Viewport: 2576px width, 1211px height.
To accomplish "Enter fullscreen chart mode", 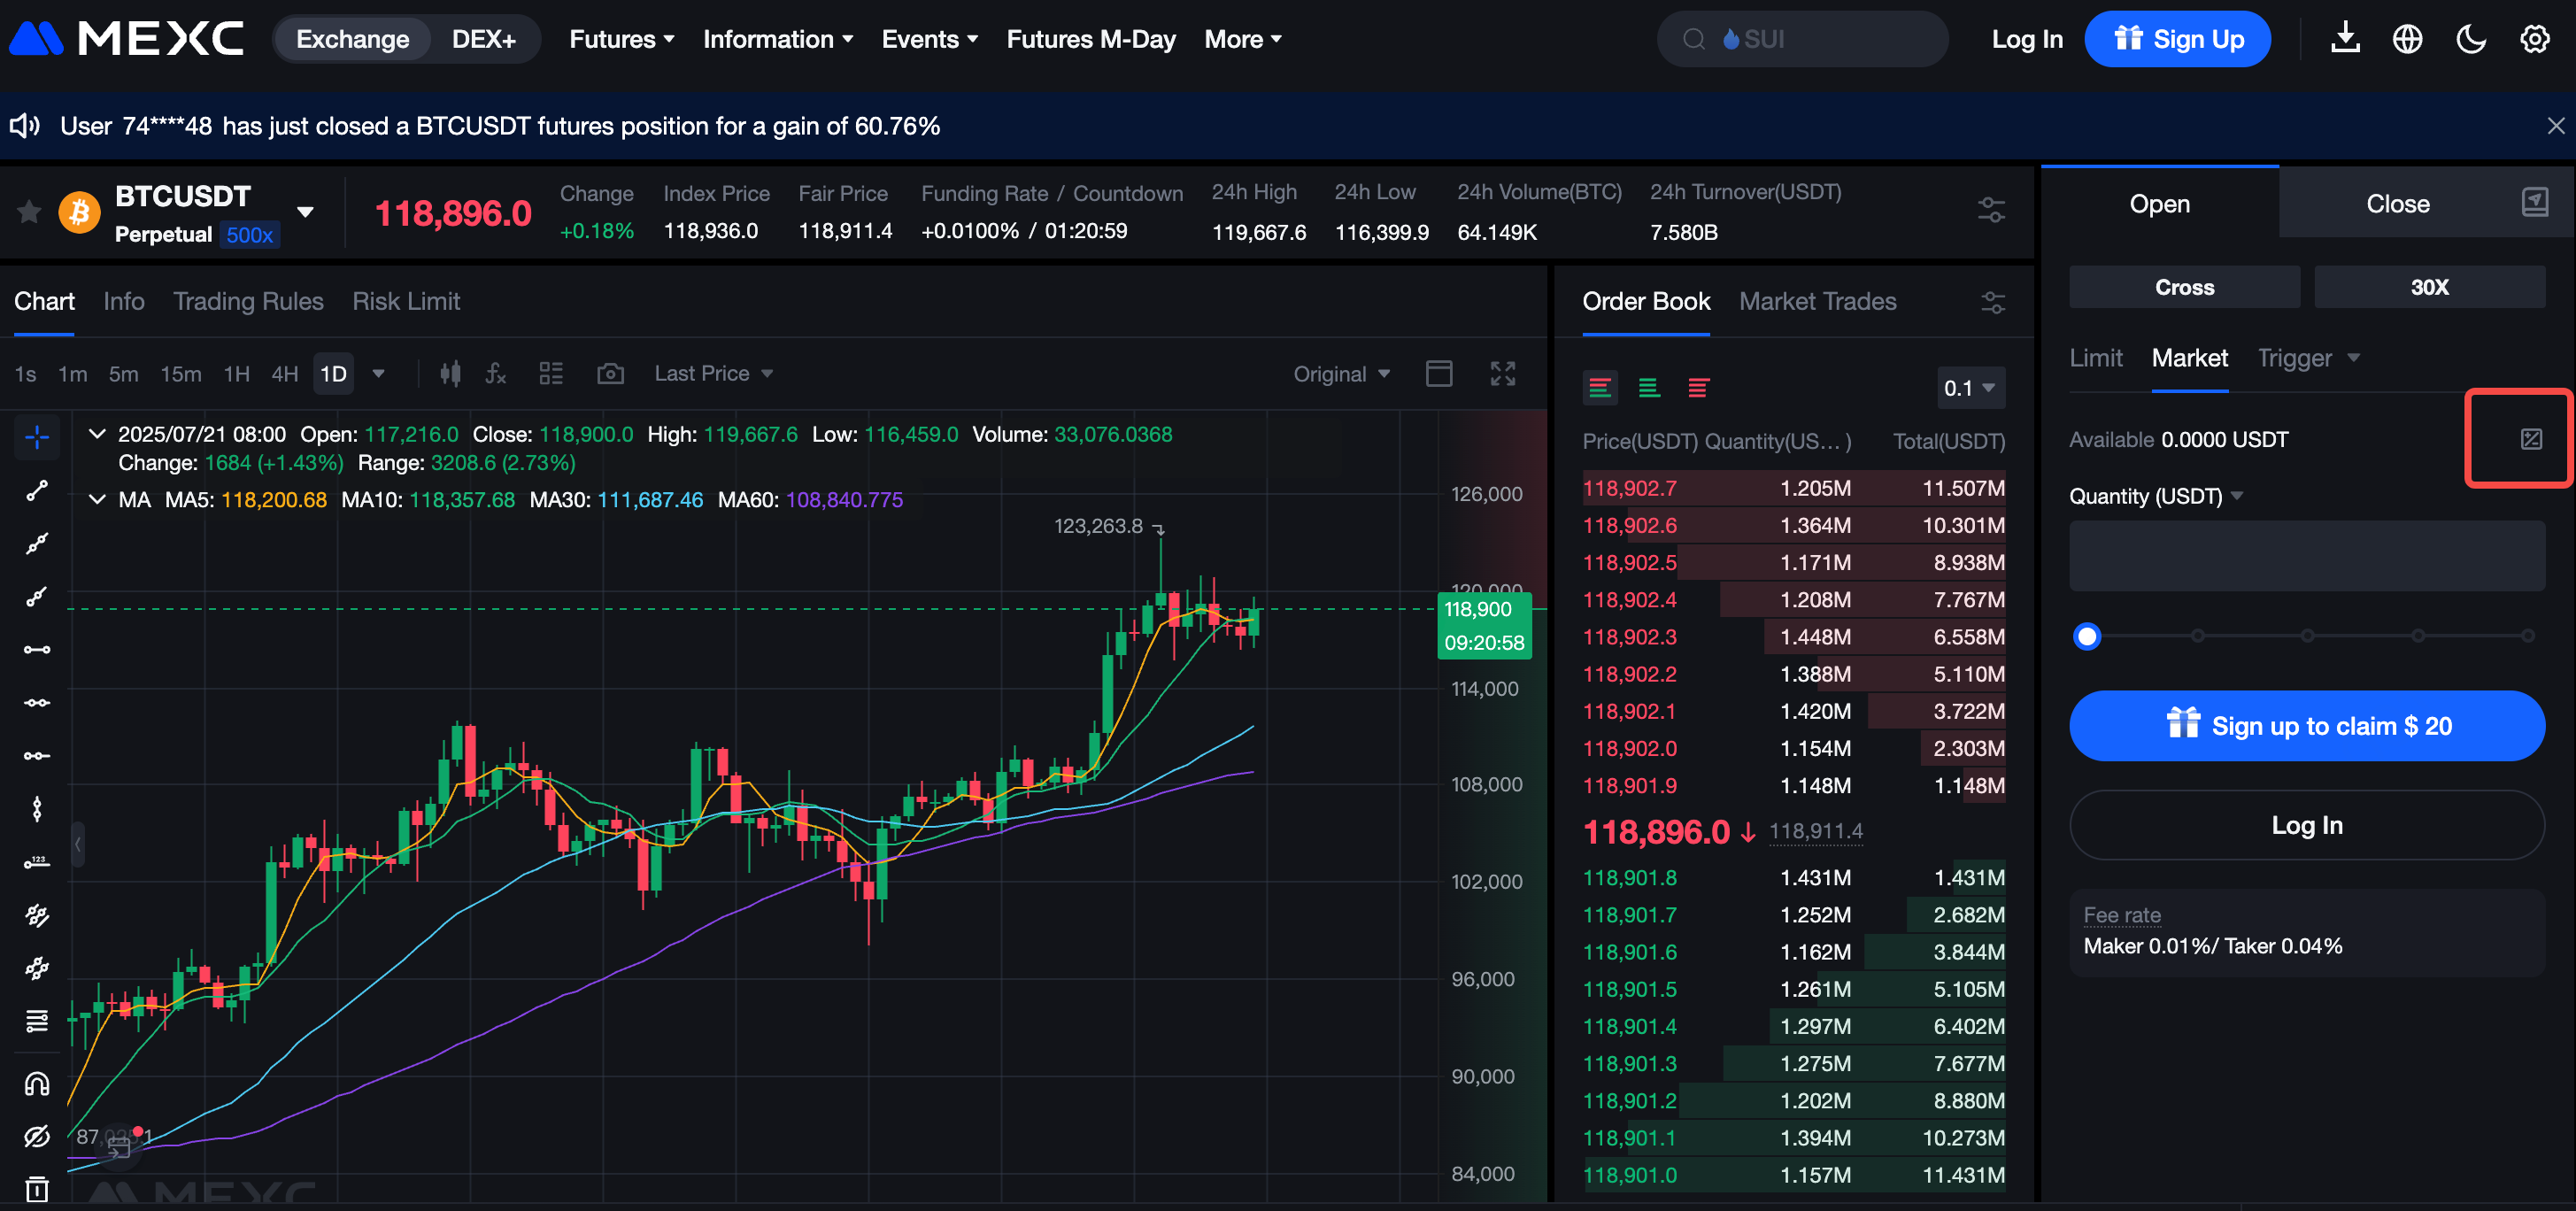I will click(1502, 374).
